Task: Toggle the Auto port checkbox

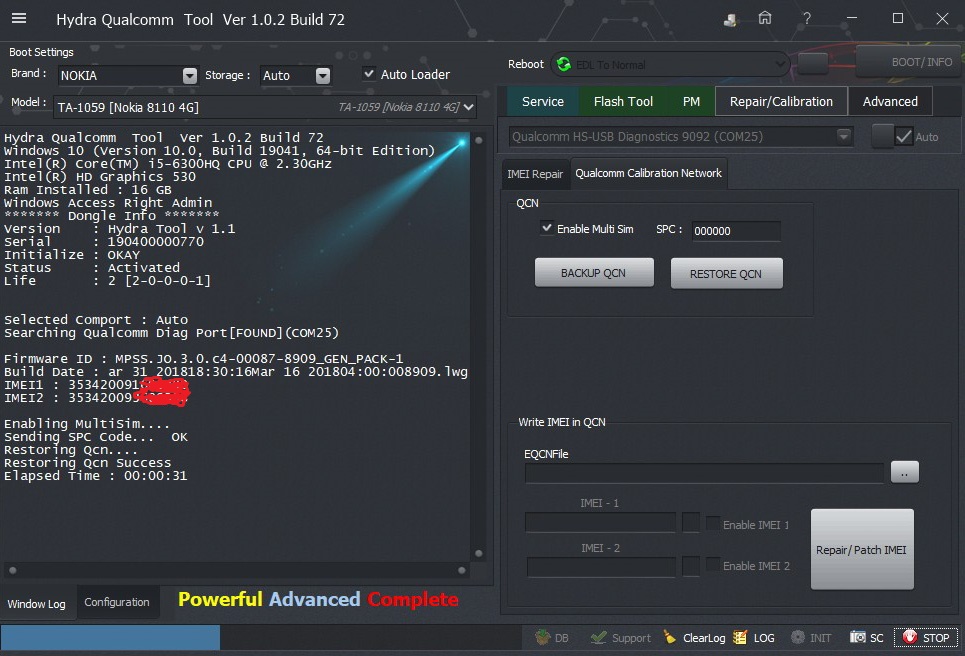Action: tap(903, 137)
